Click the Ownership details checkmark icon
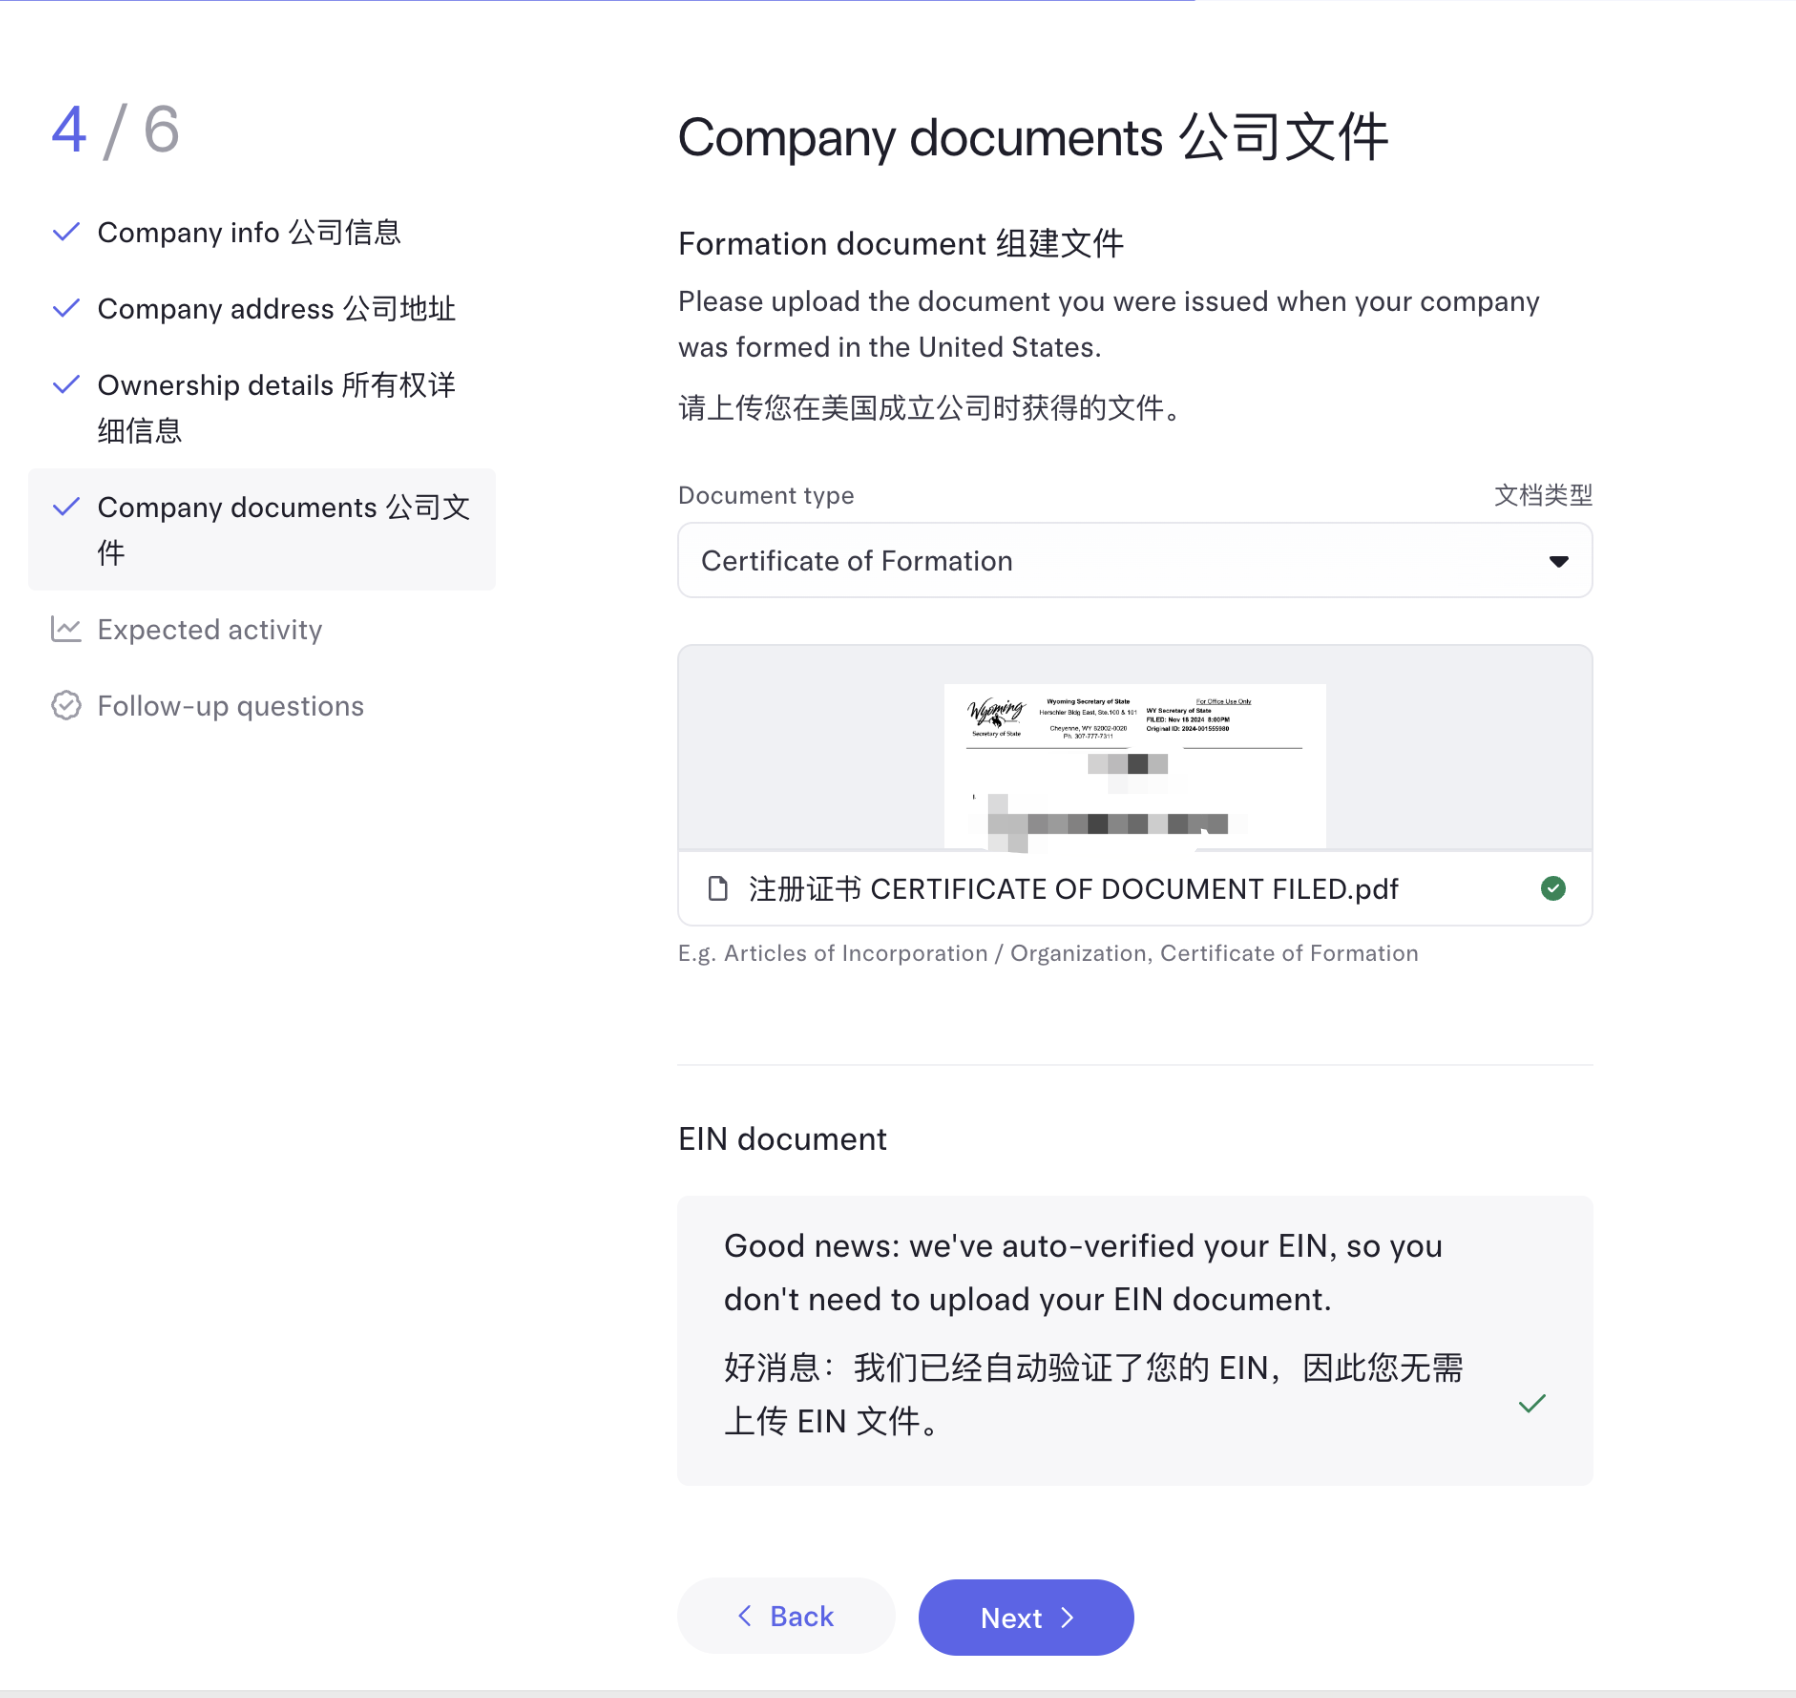This screenshot has width=1796, height=1698. click(66, 384)
